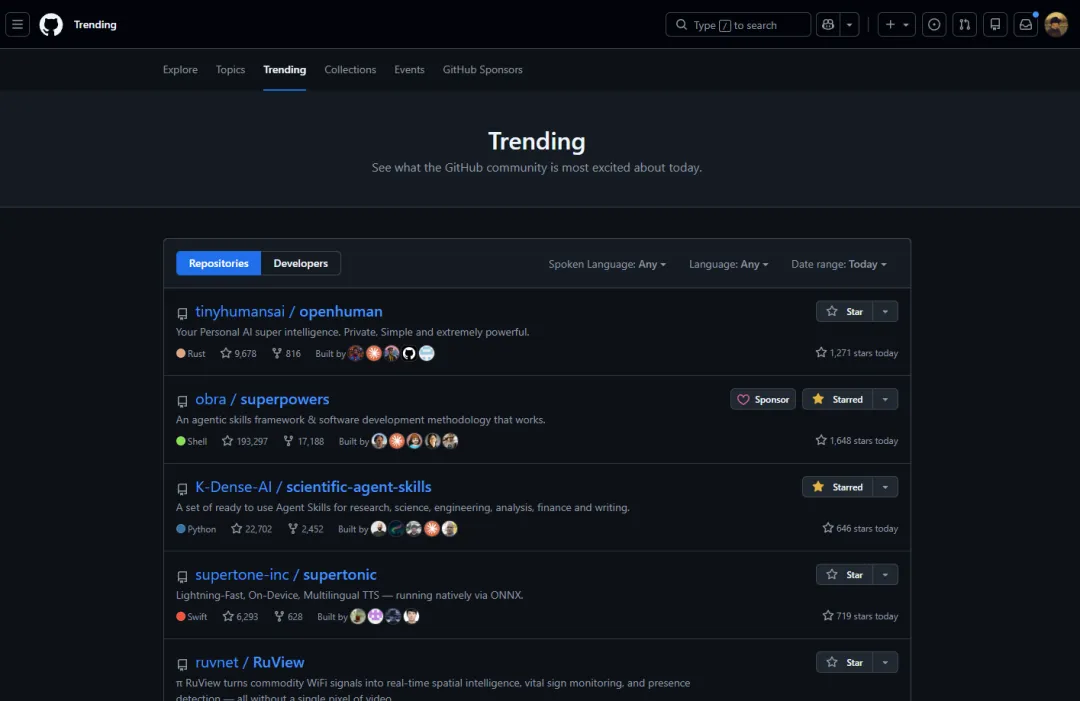This screenshot has width=1080, height=701.
Task: Expand the Copilot dropdown arrow
Action: [849, 25]
